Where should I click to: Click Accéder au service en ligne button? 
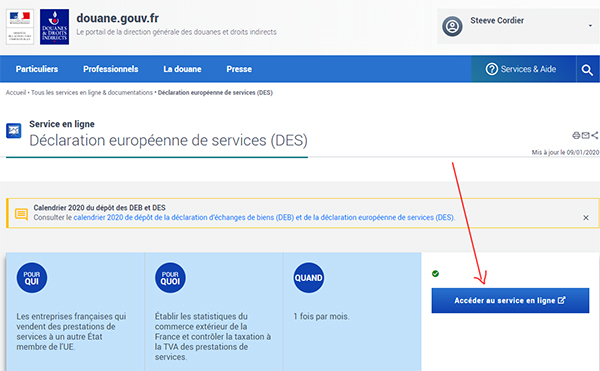point(510,301)
